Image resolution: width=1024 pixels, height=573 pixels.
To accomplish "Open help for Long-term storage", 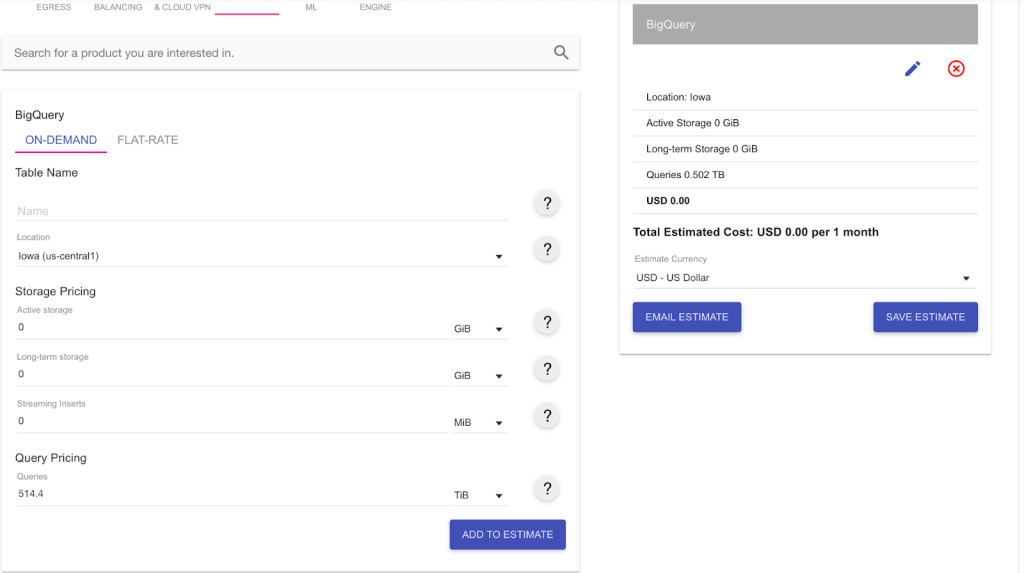I will [x=547, y=369].
